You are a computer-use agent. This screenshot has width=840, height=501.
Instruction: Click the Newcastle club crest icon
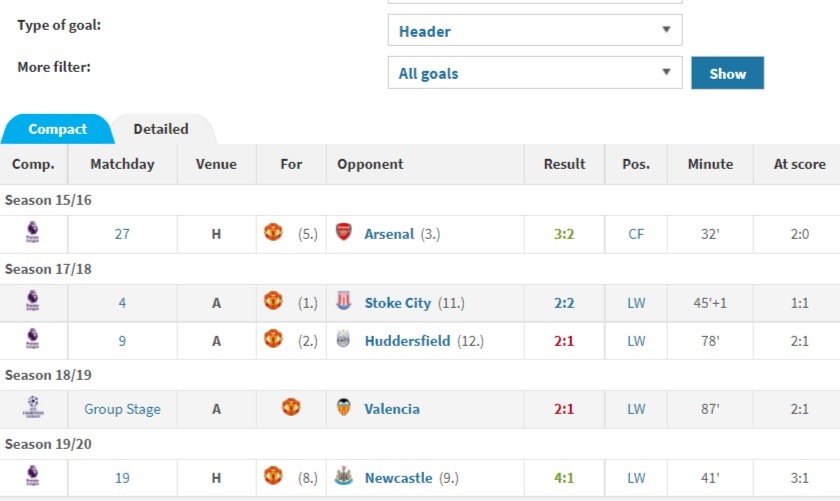pyautogui.click(x=343, y=476)
